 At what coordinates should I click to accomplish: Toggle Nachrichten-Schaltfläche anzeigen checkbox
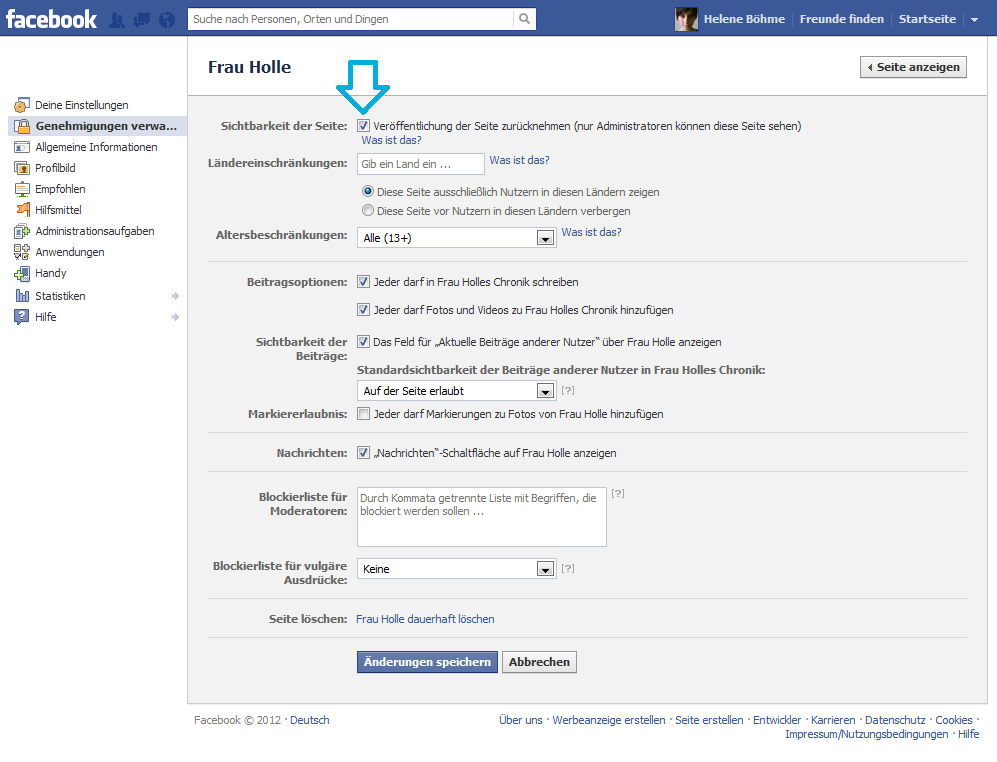(x=363, y=452)
